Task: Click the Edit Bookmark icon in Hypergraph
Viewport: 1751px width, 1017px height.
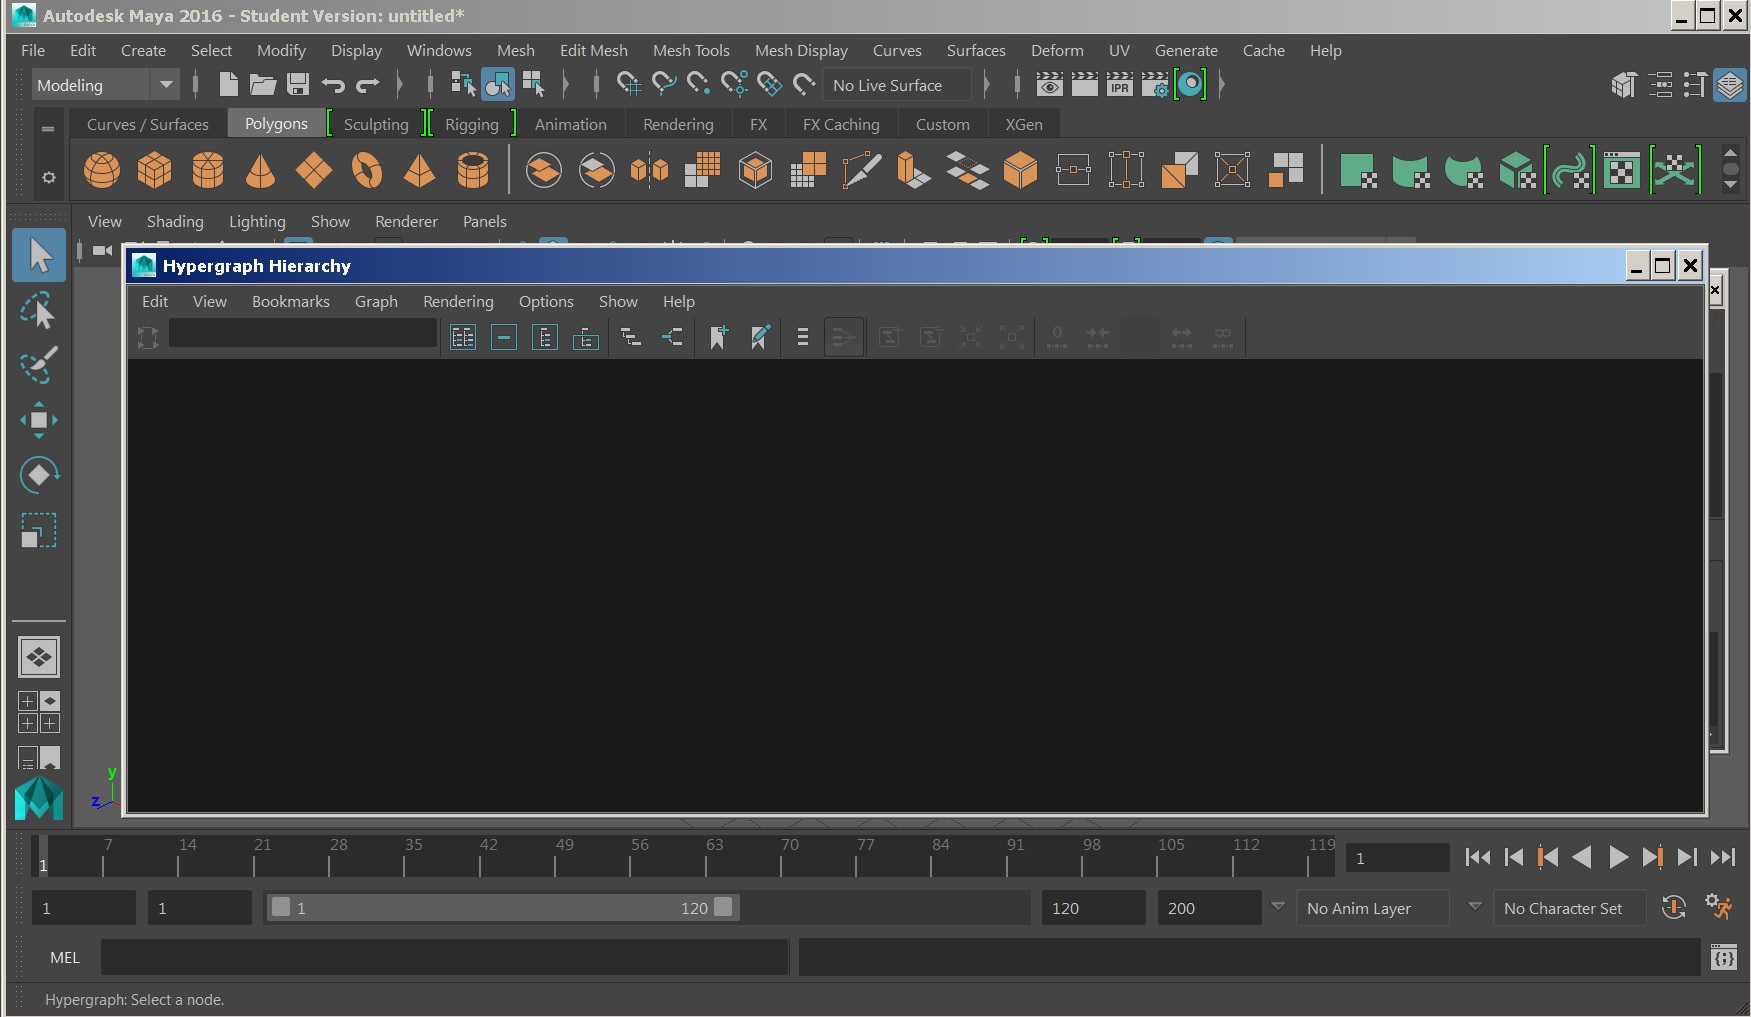Action: [760, 337]
